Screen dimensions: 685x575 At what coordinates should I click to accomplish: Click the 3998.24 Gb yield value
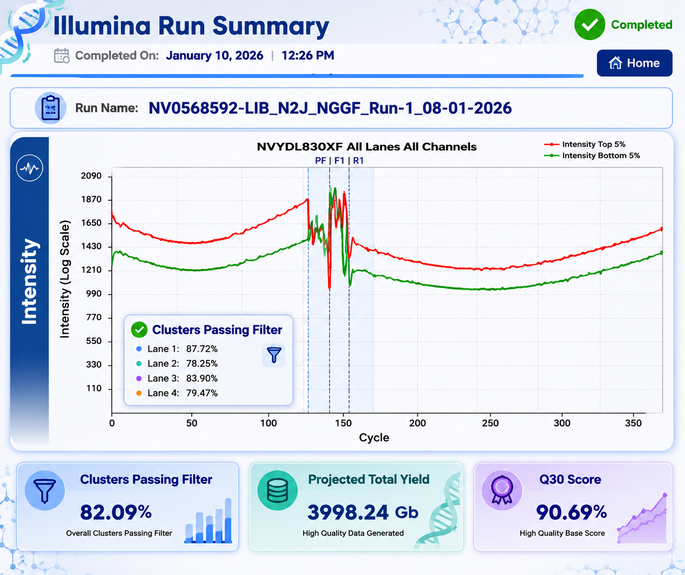pos(363,512)
